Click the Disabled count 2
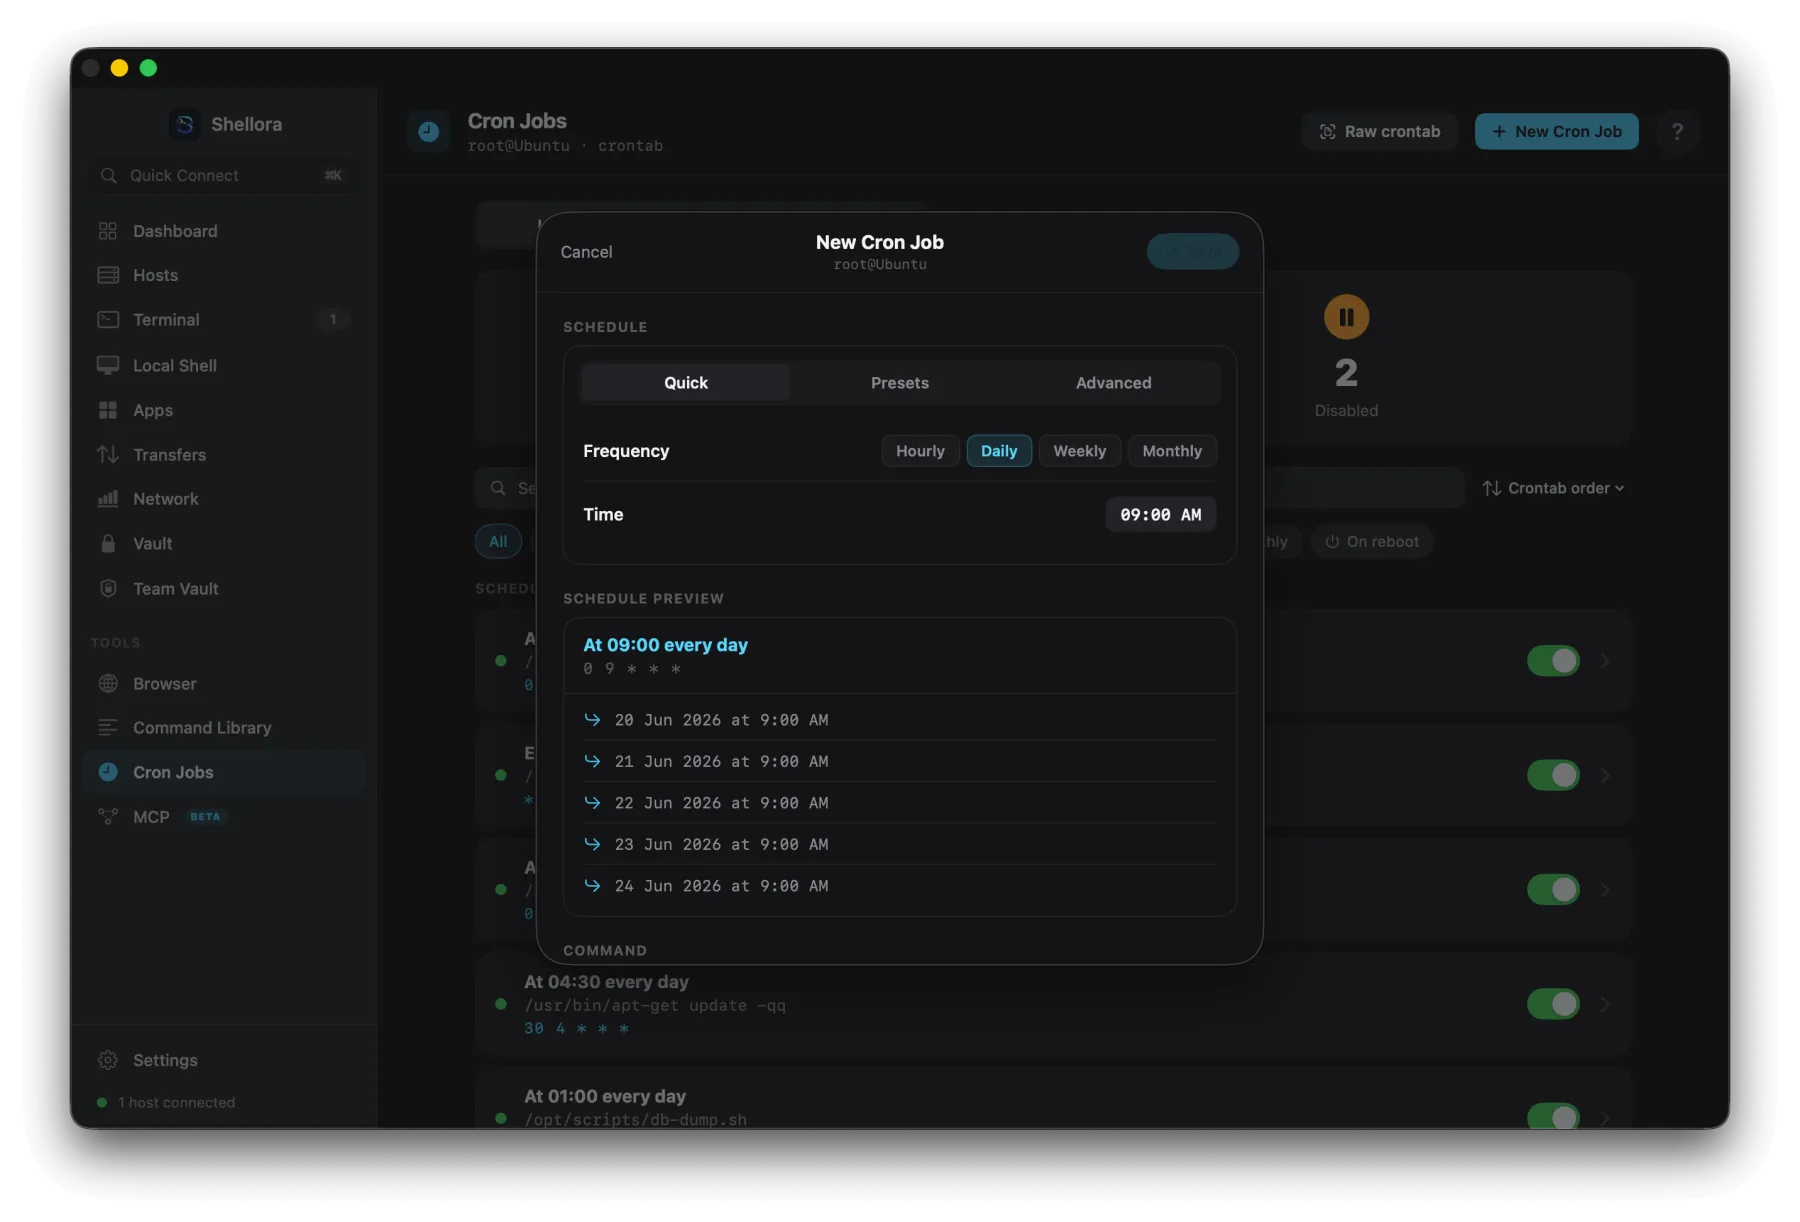The image size is (1800, 1222). point(1346,373)
